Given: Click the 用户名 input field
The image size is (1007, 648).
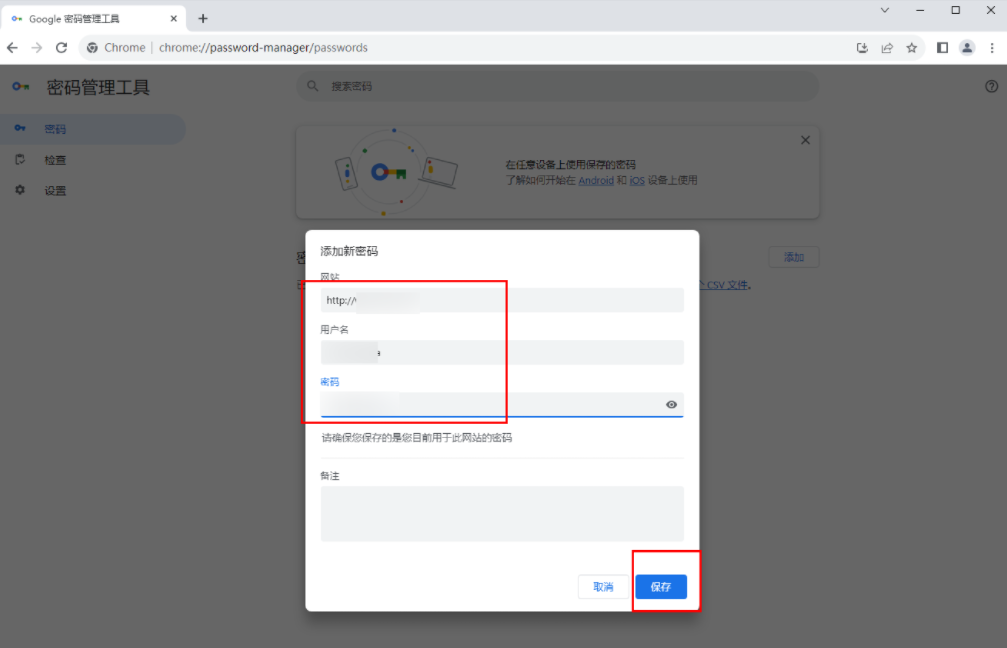Looking at the screenshot, I should click(x=502, y=352).
